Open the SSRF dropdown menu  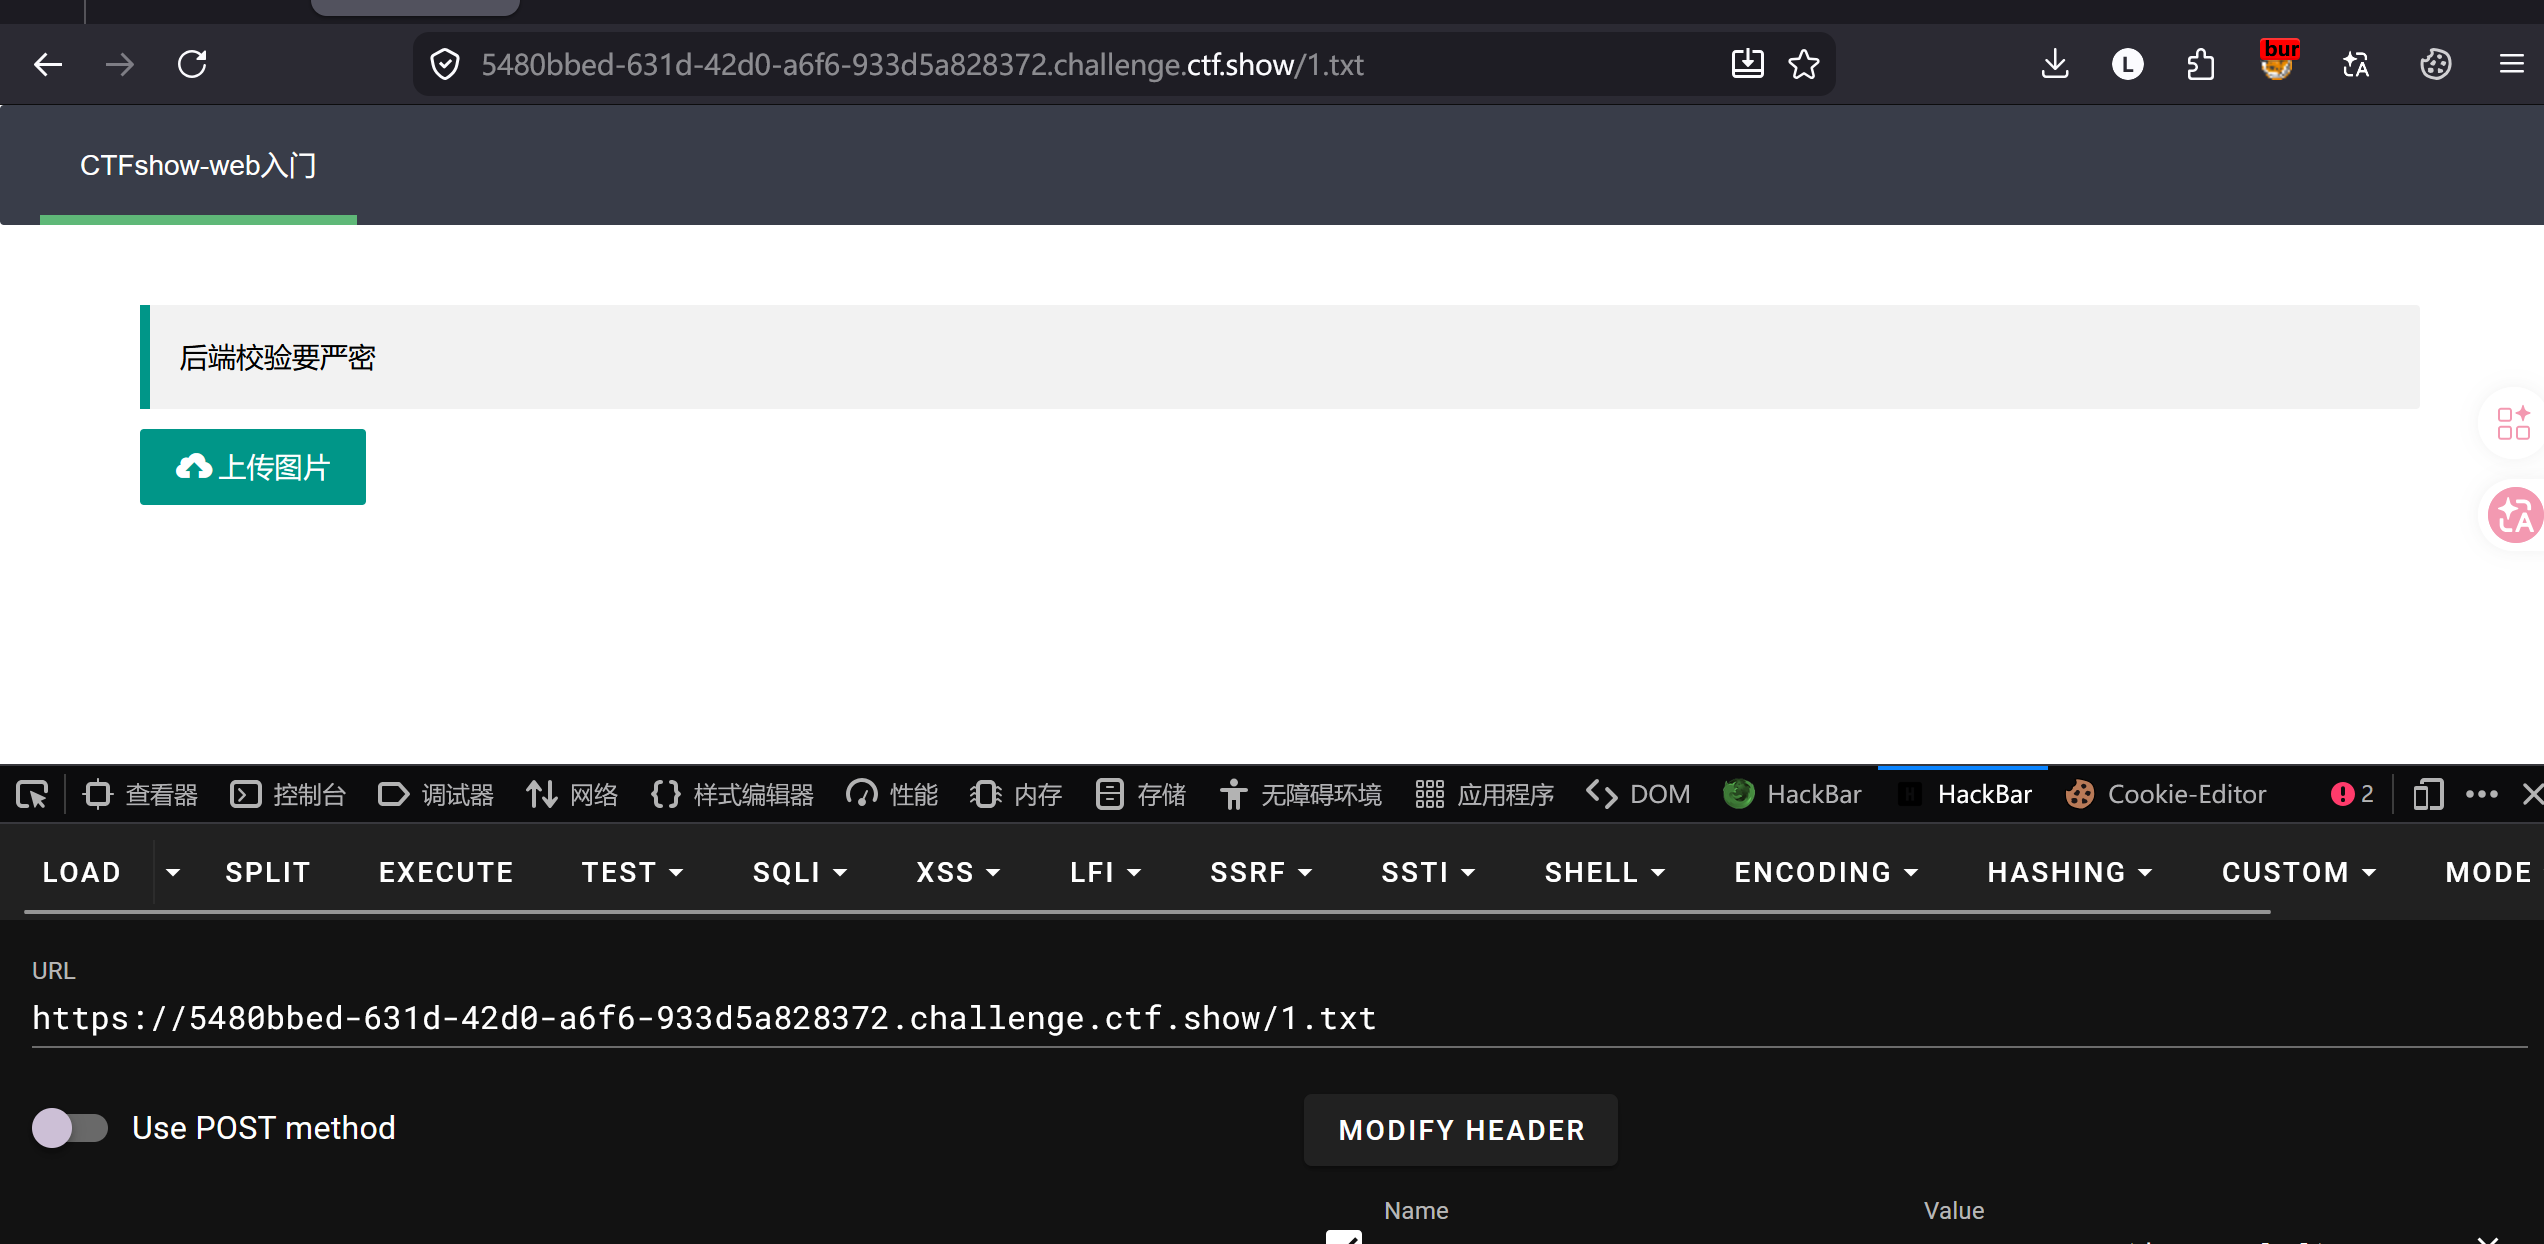[x=1261, y=873]
